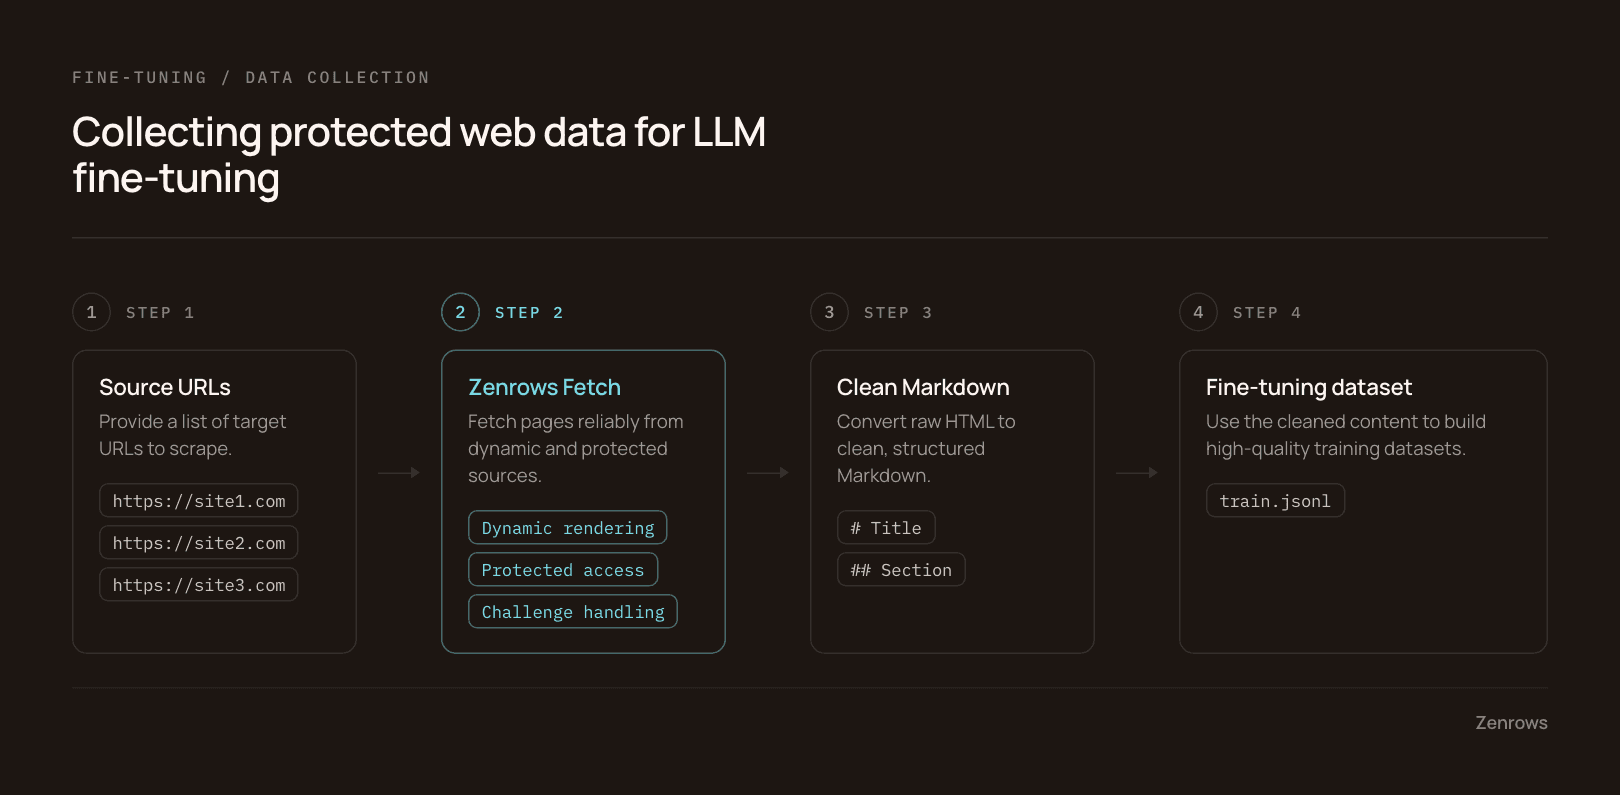Click the main title about LLM fine-tuning

(419, 155)
